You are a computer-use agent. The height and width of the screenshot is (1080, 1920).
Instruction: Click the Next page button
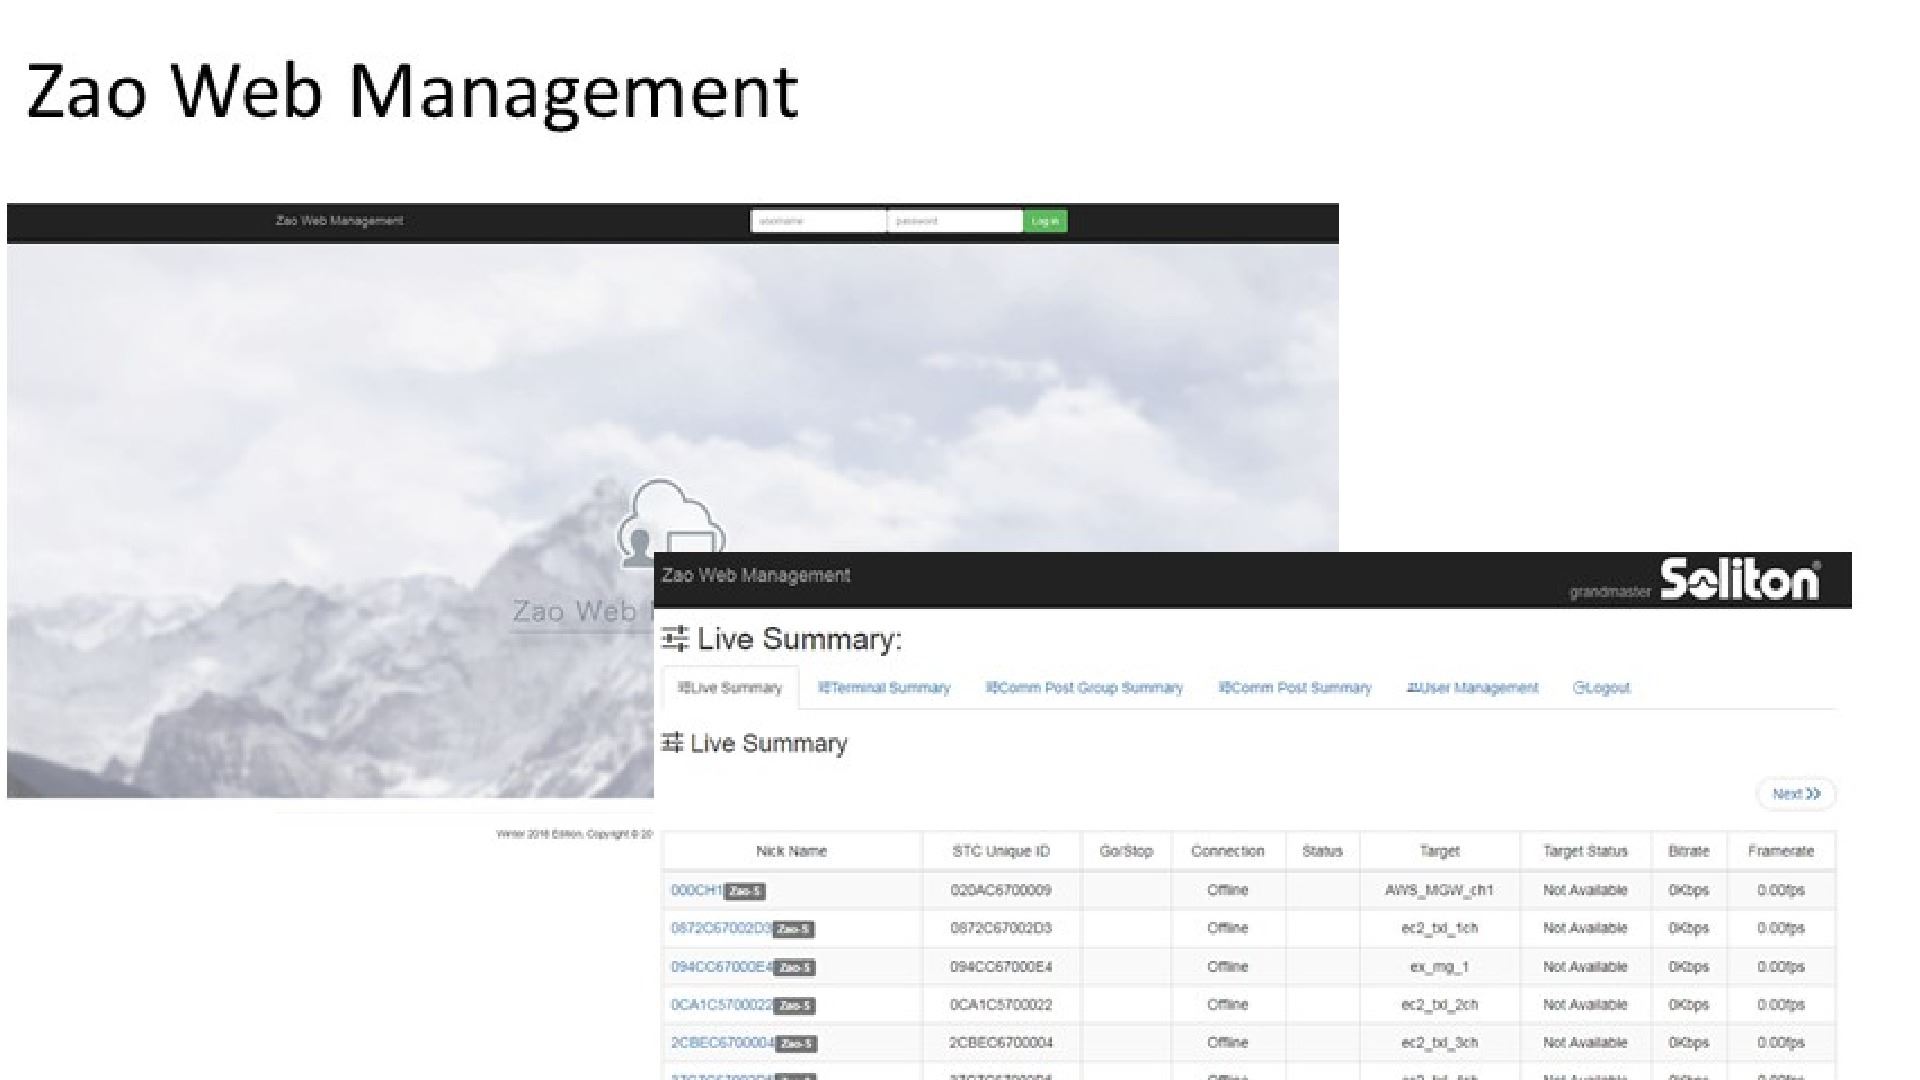pyautogui.click(x=1796, y=794)
